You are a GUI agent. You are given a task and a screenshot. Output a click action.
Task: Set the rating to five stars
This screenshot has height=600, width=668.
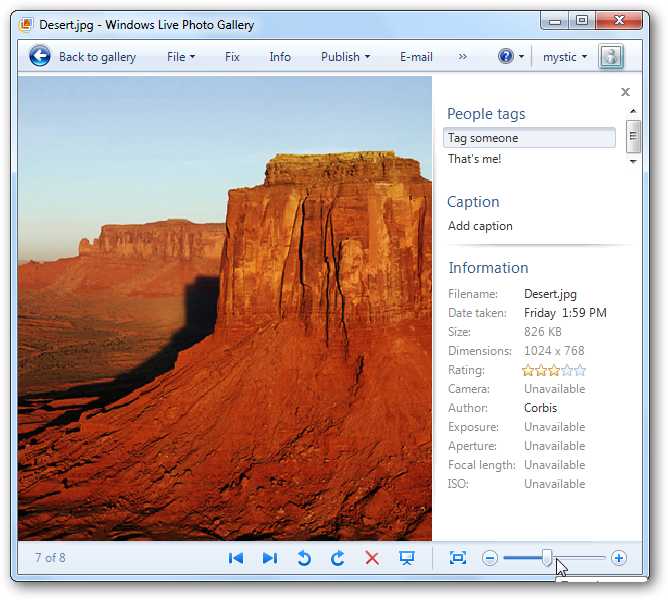click(580, 370)
